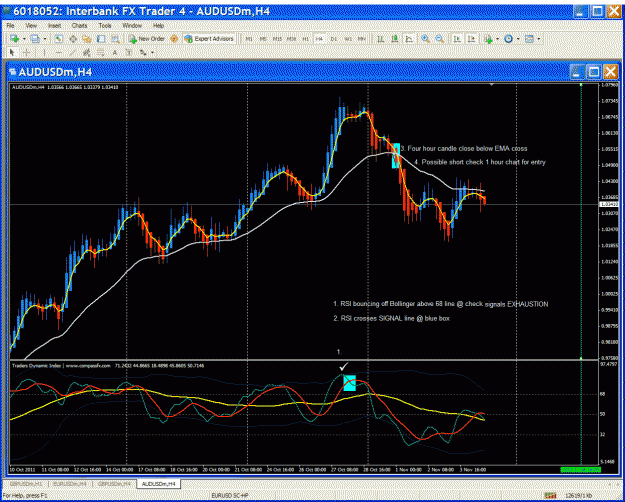Zoom in on the chart
This screenshot has height=502, width=625.
point(426,39)
